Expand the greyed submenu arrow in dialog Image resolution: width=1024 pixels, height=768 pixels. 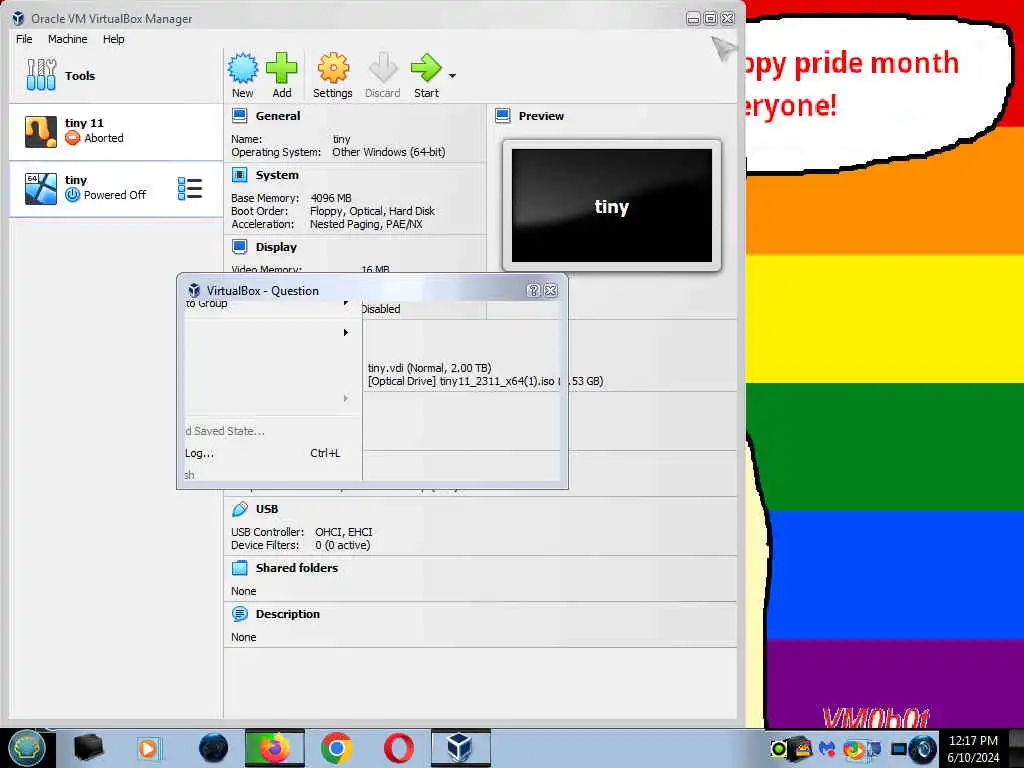pos(345,398)
